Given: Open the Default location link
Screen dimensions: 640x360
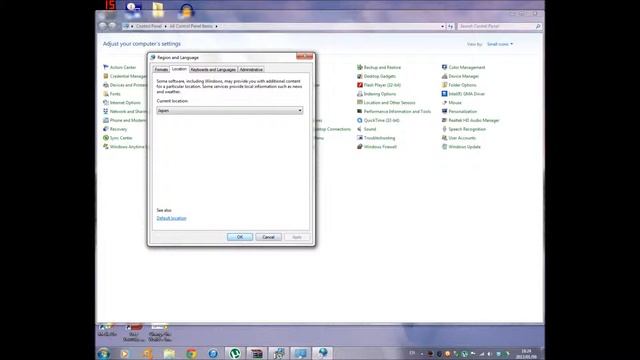Looking at the screenshot, I should click(171, 218).
